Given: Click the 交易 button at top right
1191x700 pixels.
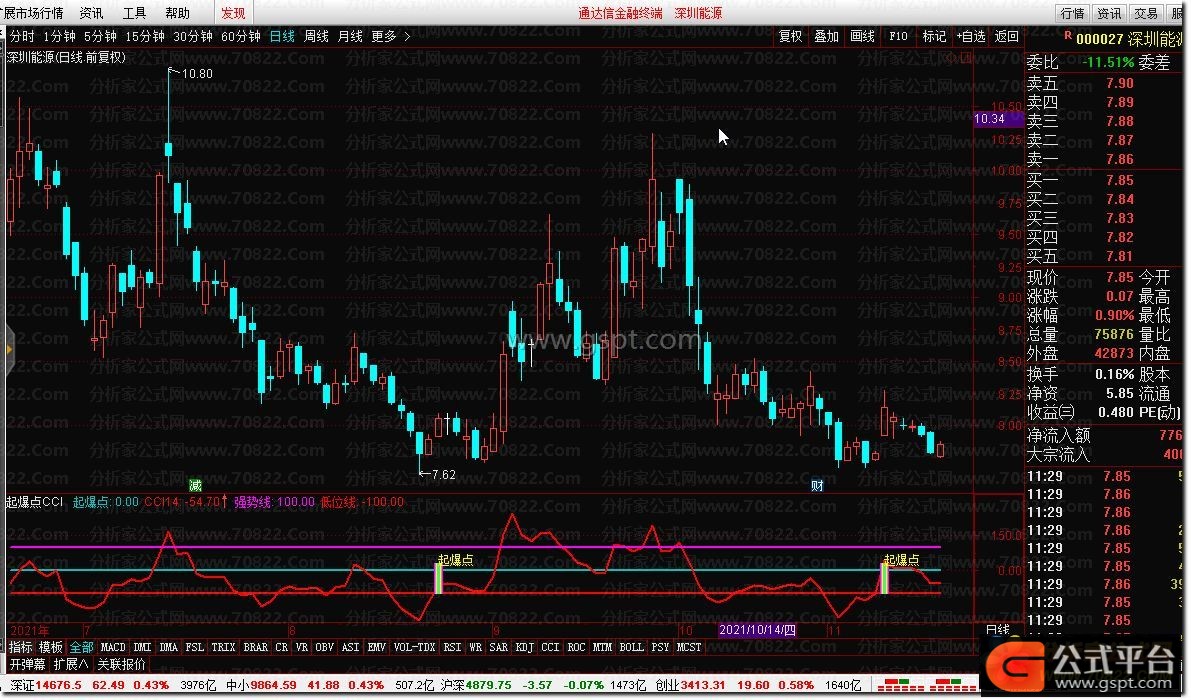Looking at the screenshot, I should click(1145, 13).
